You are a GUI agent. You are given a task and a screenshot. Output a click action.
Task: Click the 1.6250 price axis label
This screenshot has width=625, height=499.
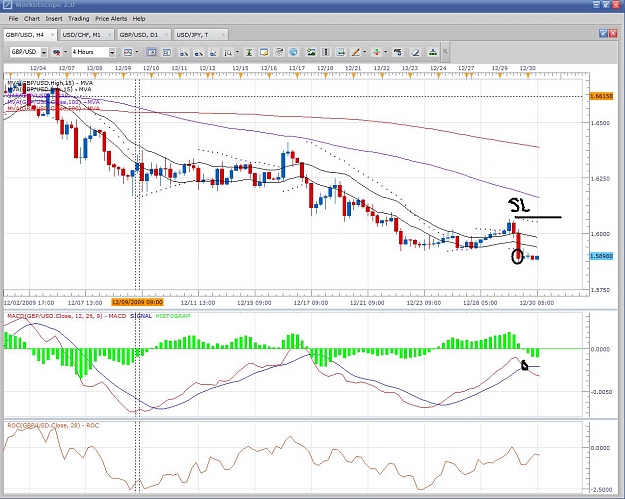601,179
